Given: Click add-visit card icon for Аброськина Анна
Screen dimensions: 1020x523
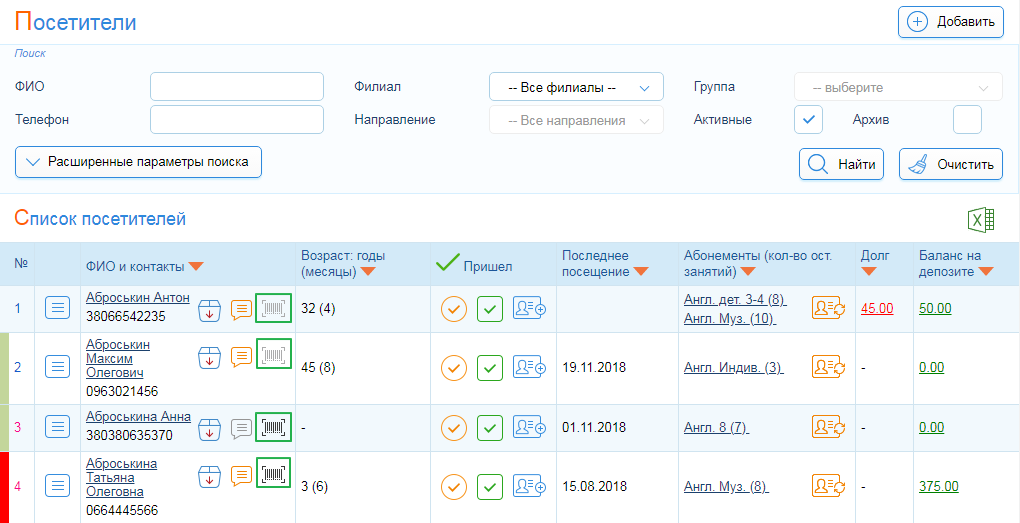Looking at the screenshot, I should click(x=530, y=427).
